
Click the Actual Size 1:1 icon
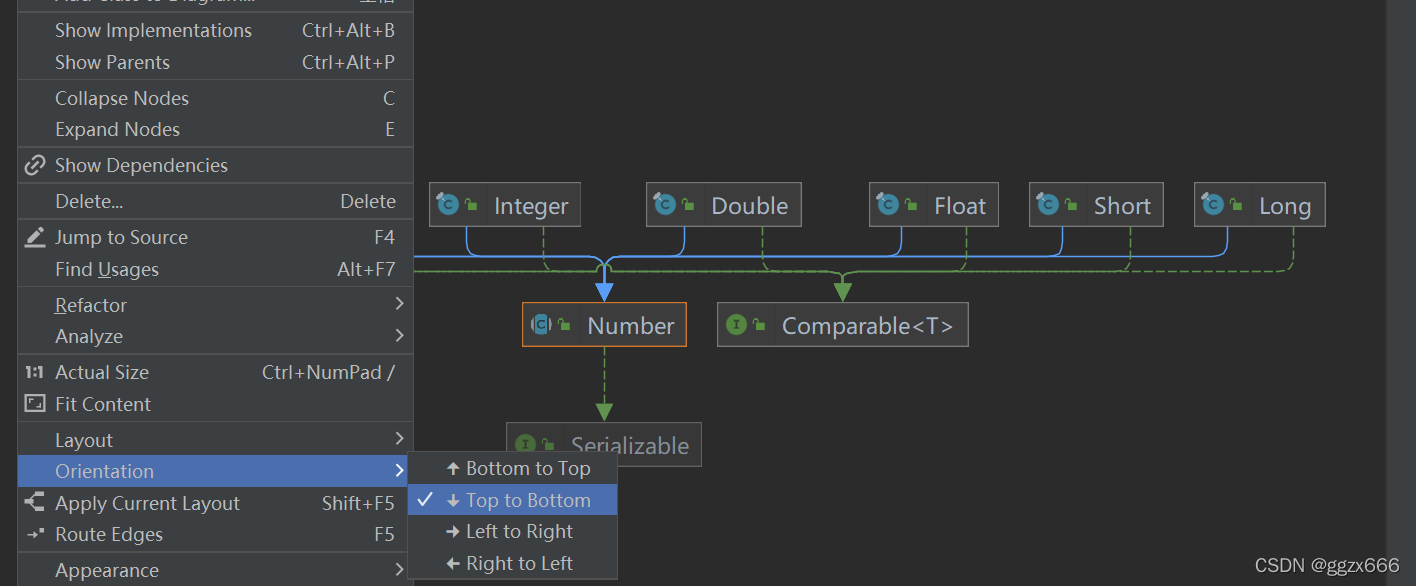pyautogui.click(x=35, y=372)
